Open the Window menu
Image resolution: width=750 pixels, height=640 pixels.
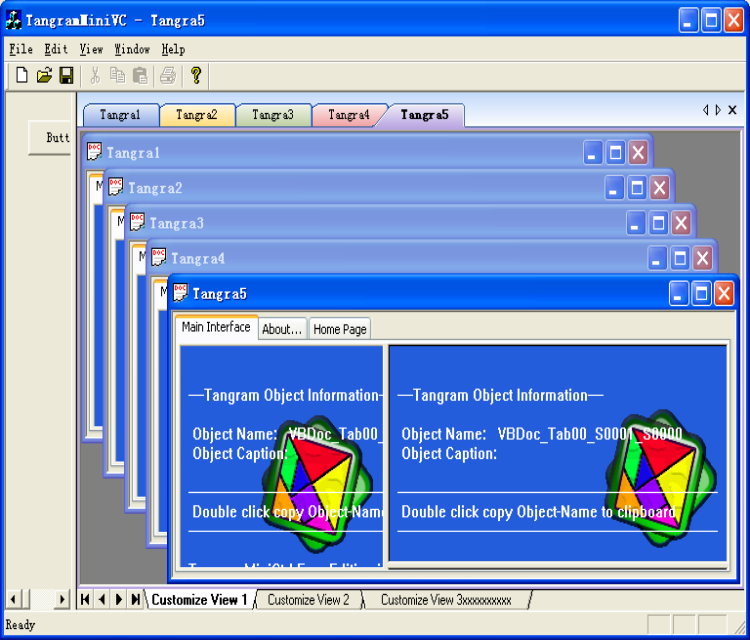click(x=132, y=49)
